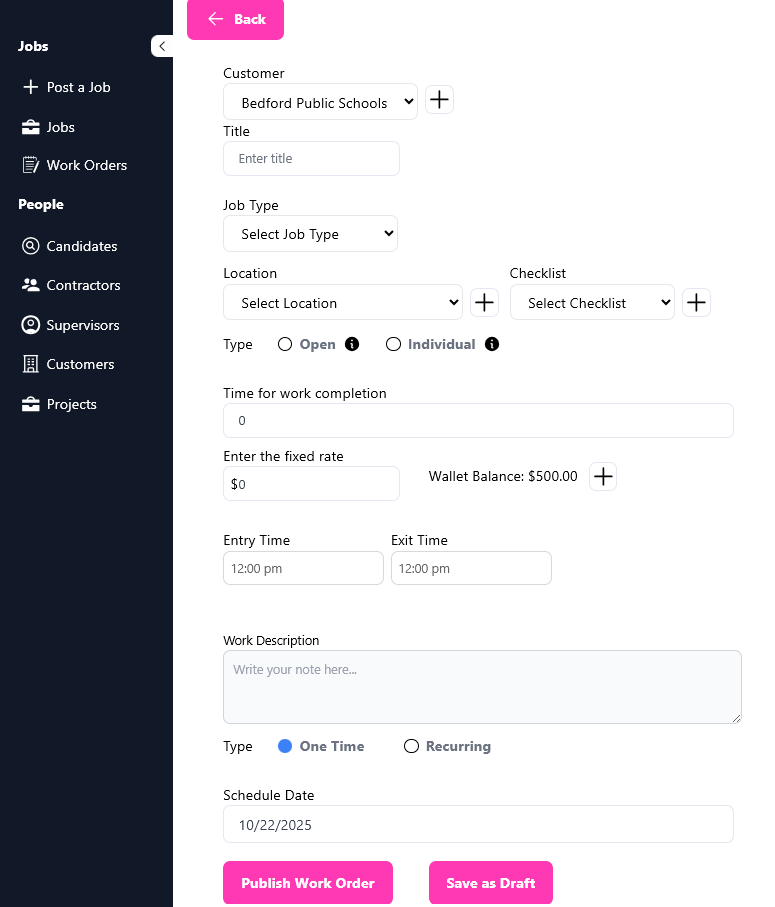Go to Work Orders page

coord(87,165)
